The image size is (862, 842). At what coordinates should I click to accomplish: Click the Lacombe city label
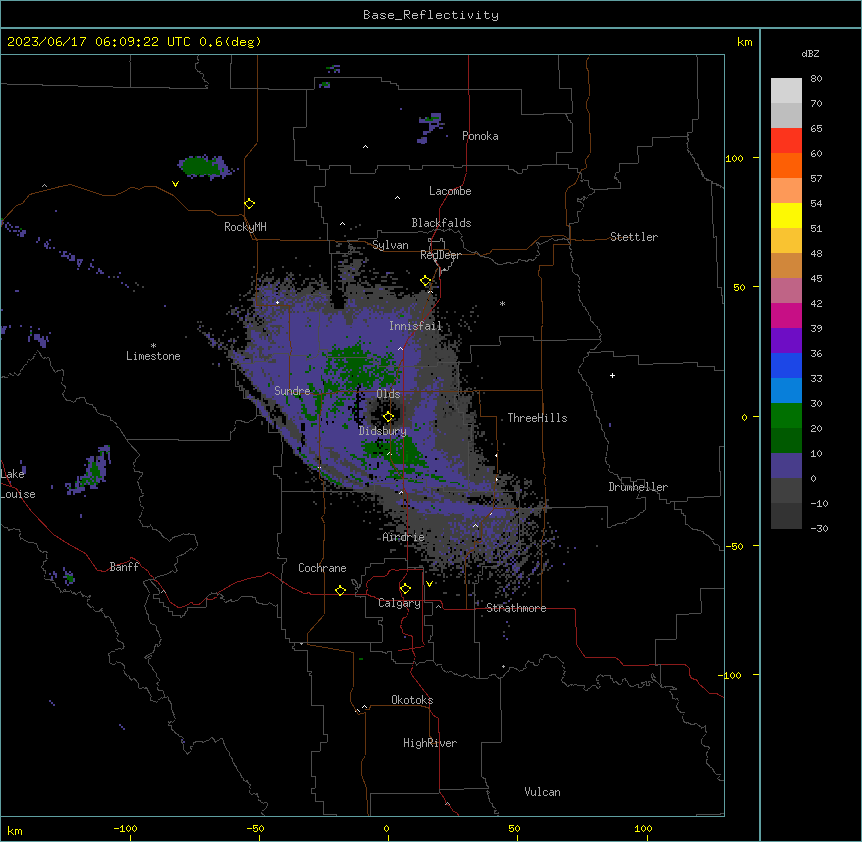coord(450,191)
